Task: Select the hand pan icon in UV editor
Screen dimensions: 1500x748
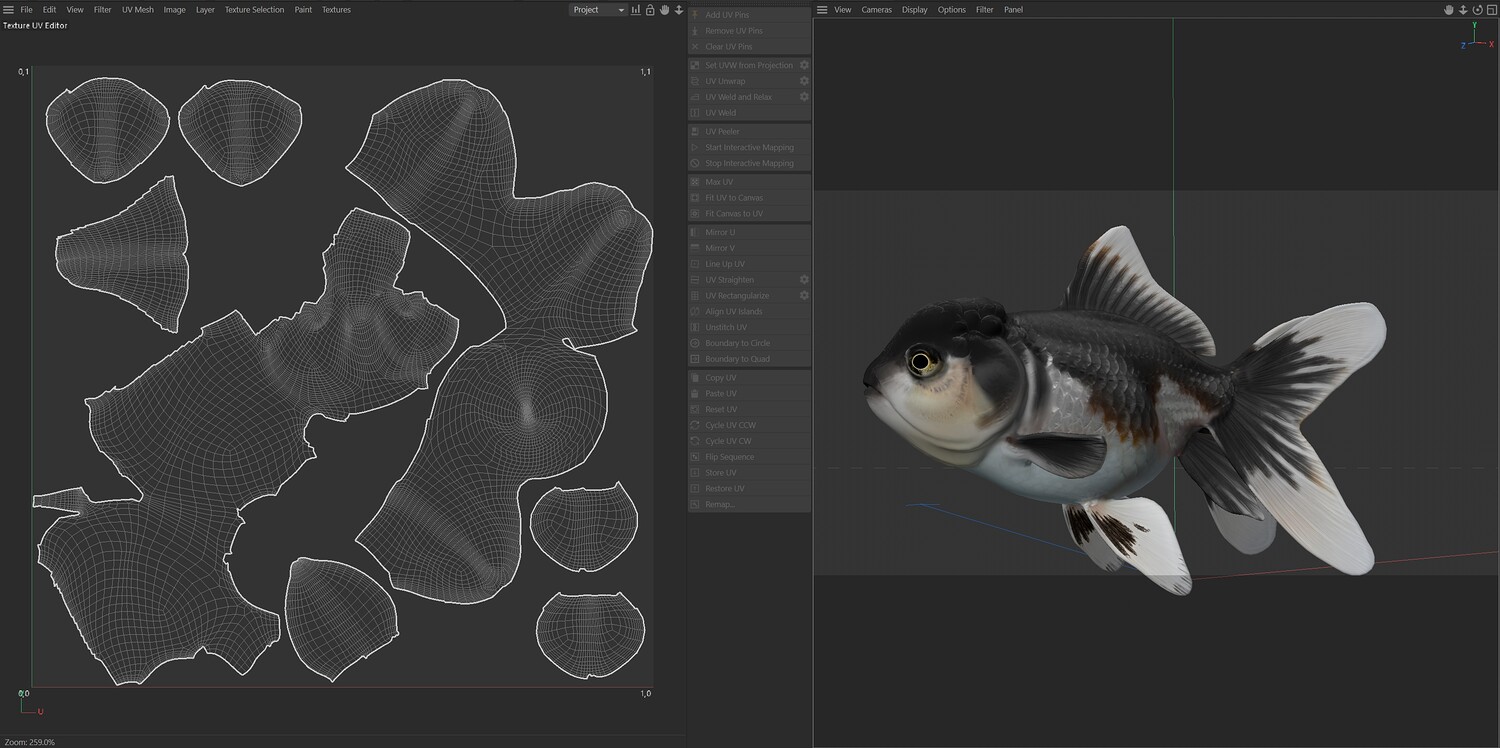Action: tap(664, 10)
